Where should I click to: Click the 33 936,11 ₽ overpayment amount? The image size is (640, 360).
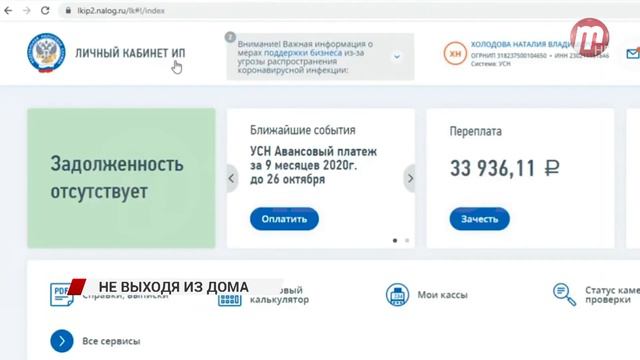[504, 168]
